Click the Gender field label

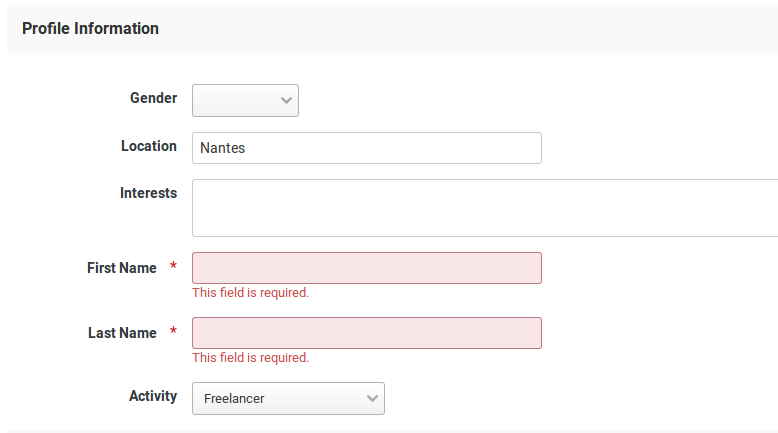pos(153,98)
